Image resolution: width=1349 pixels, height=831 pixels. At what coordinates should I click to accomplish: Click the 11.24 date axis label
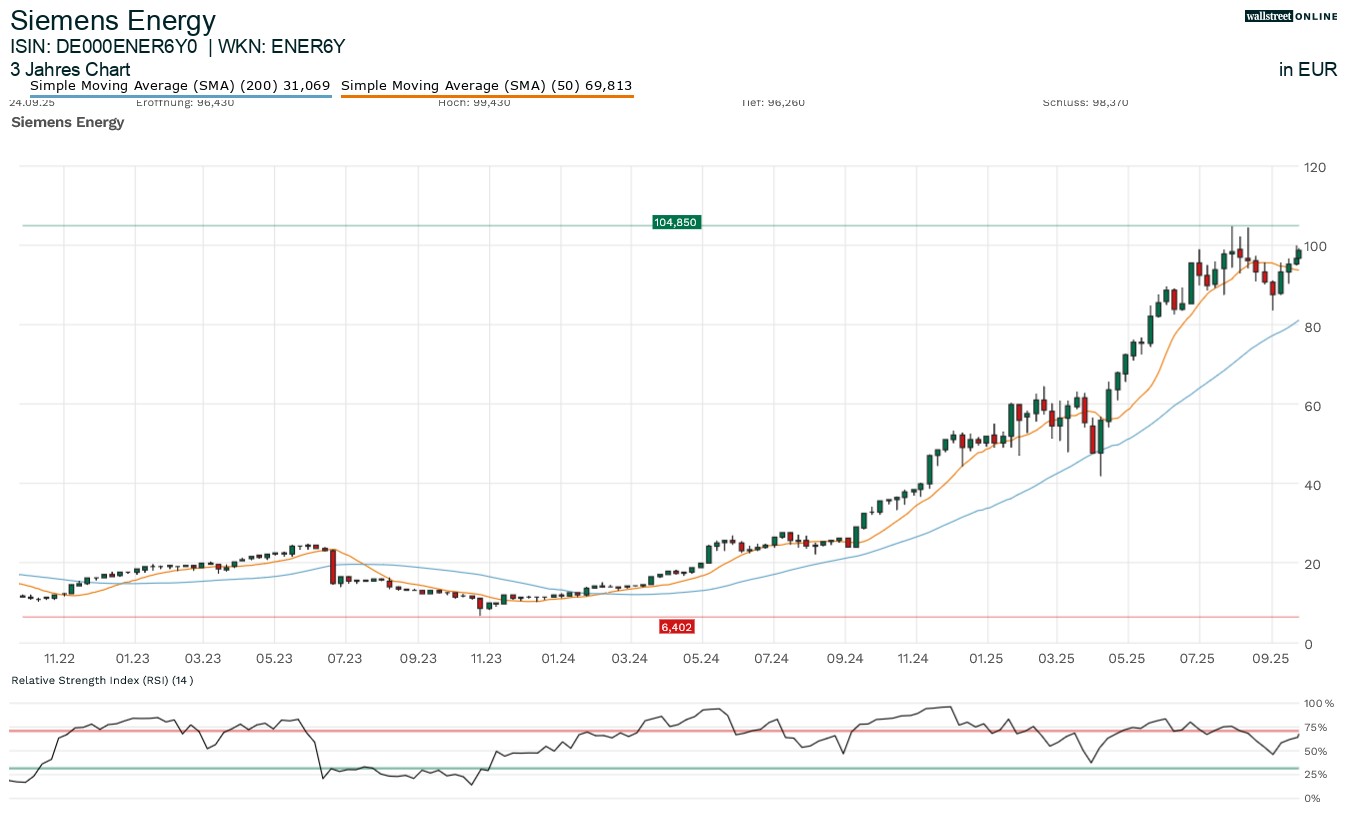(x=914, y=658)
